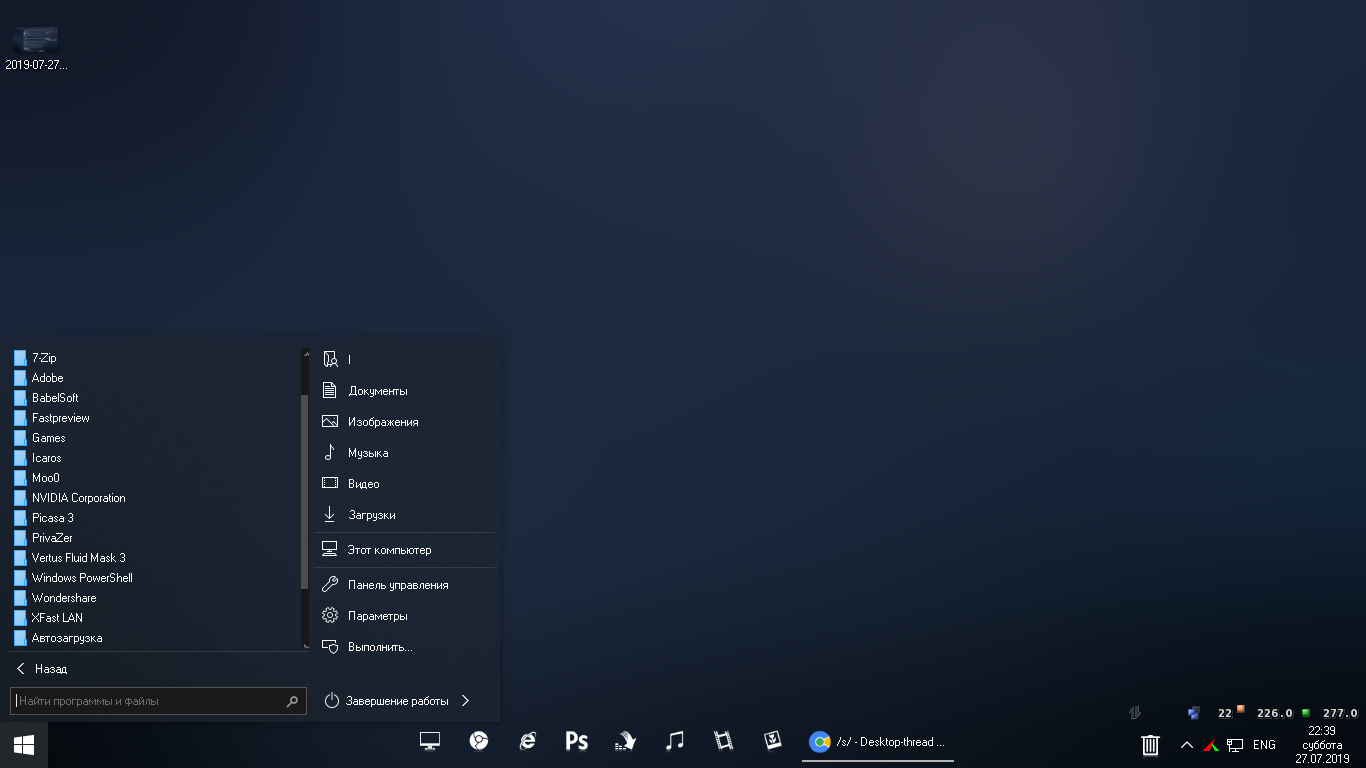
Task: Click the photo-with-down-arrow taskbar icon
Action: [773, 741]
